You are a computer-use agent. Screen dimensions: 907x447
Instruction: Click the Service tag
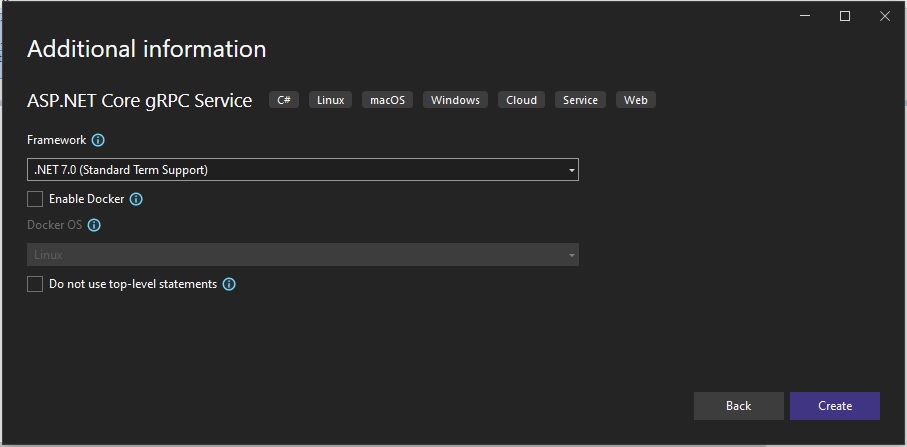pyautogui.click(x=580, y=100)
